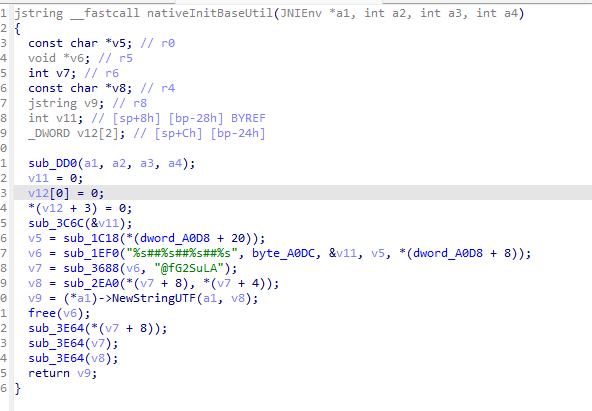Screen dimensions: 592x411
Task: Click the nativeInitBaseUtil function name
Action: (210, 13)
